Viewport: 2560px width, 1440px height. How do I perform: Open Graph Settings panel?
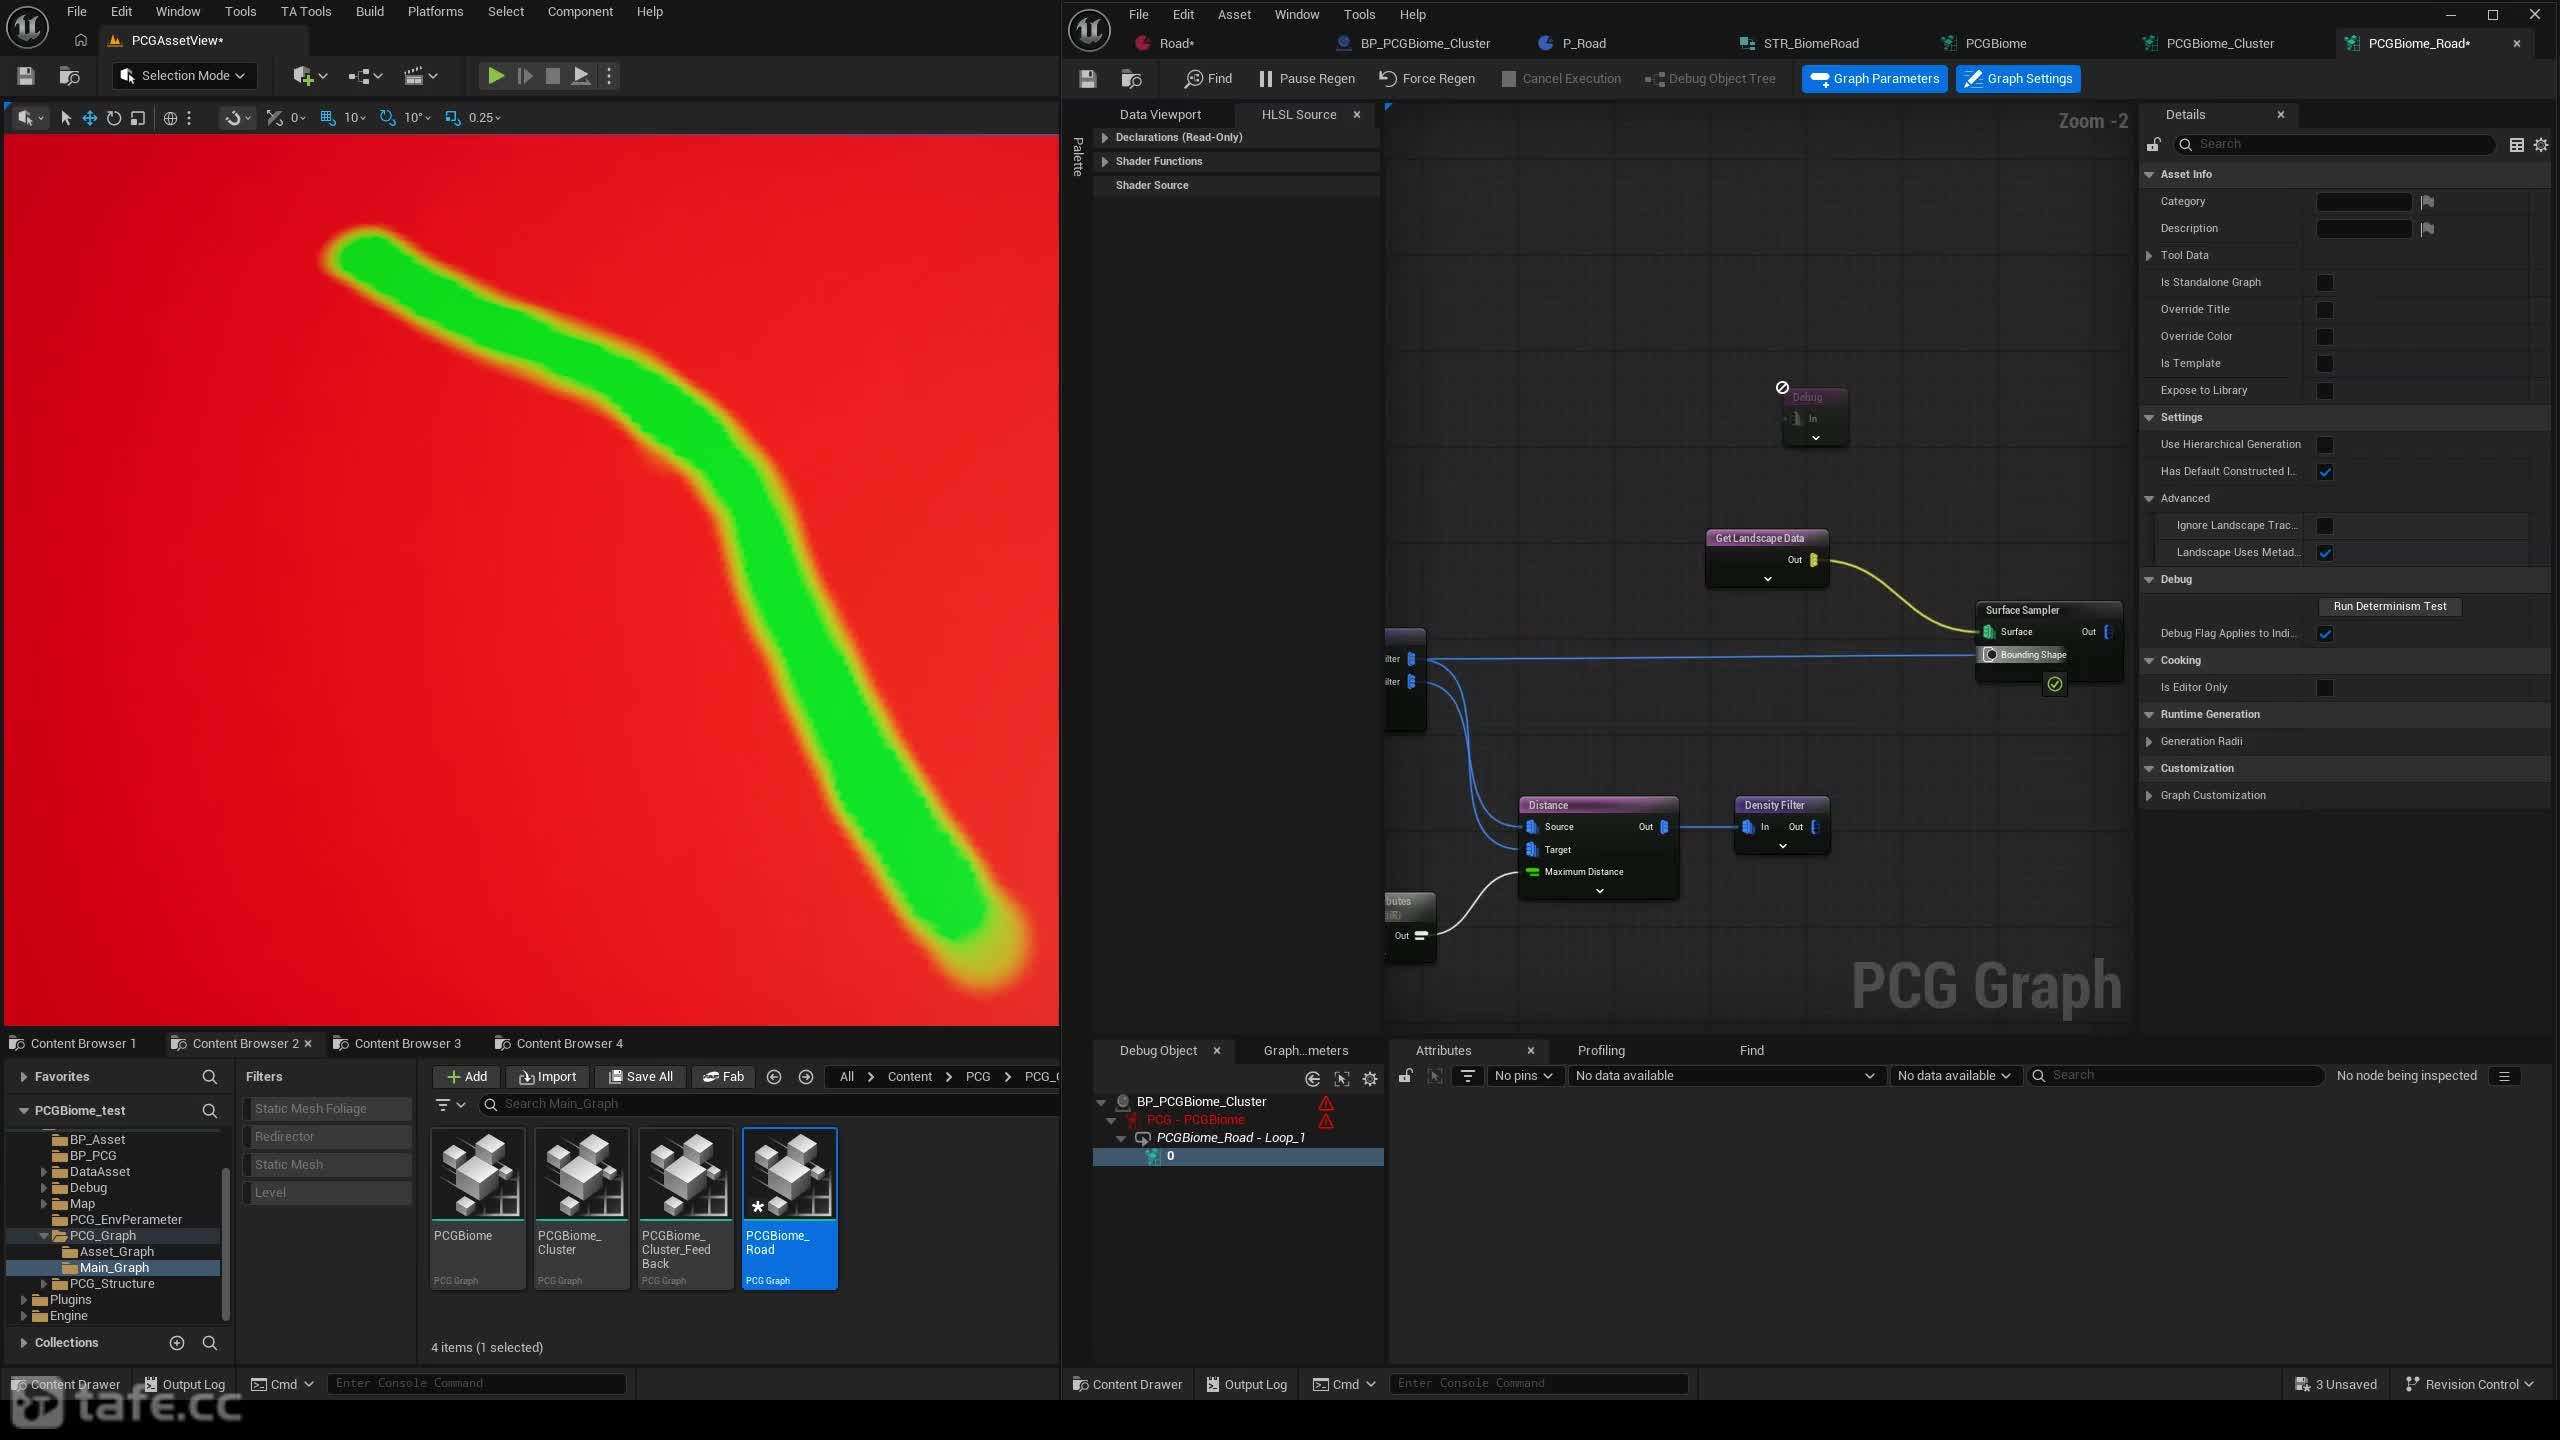(2018, 79)
